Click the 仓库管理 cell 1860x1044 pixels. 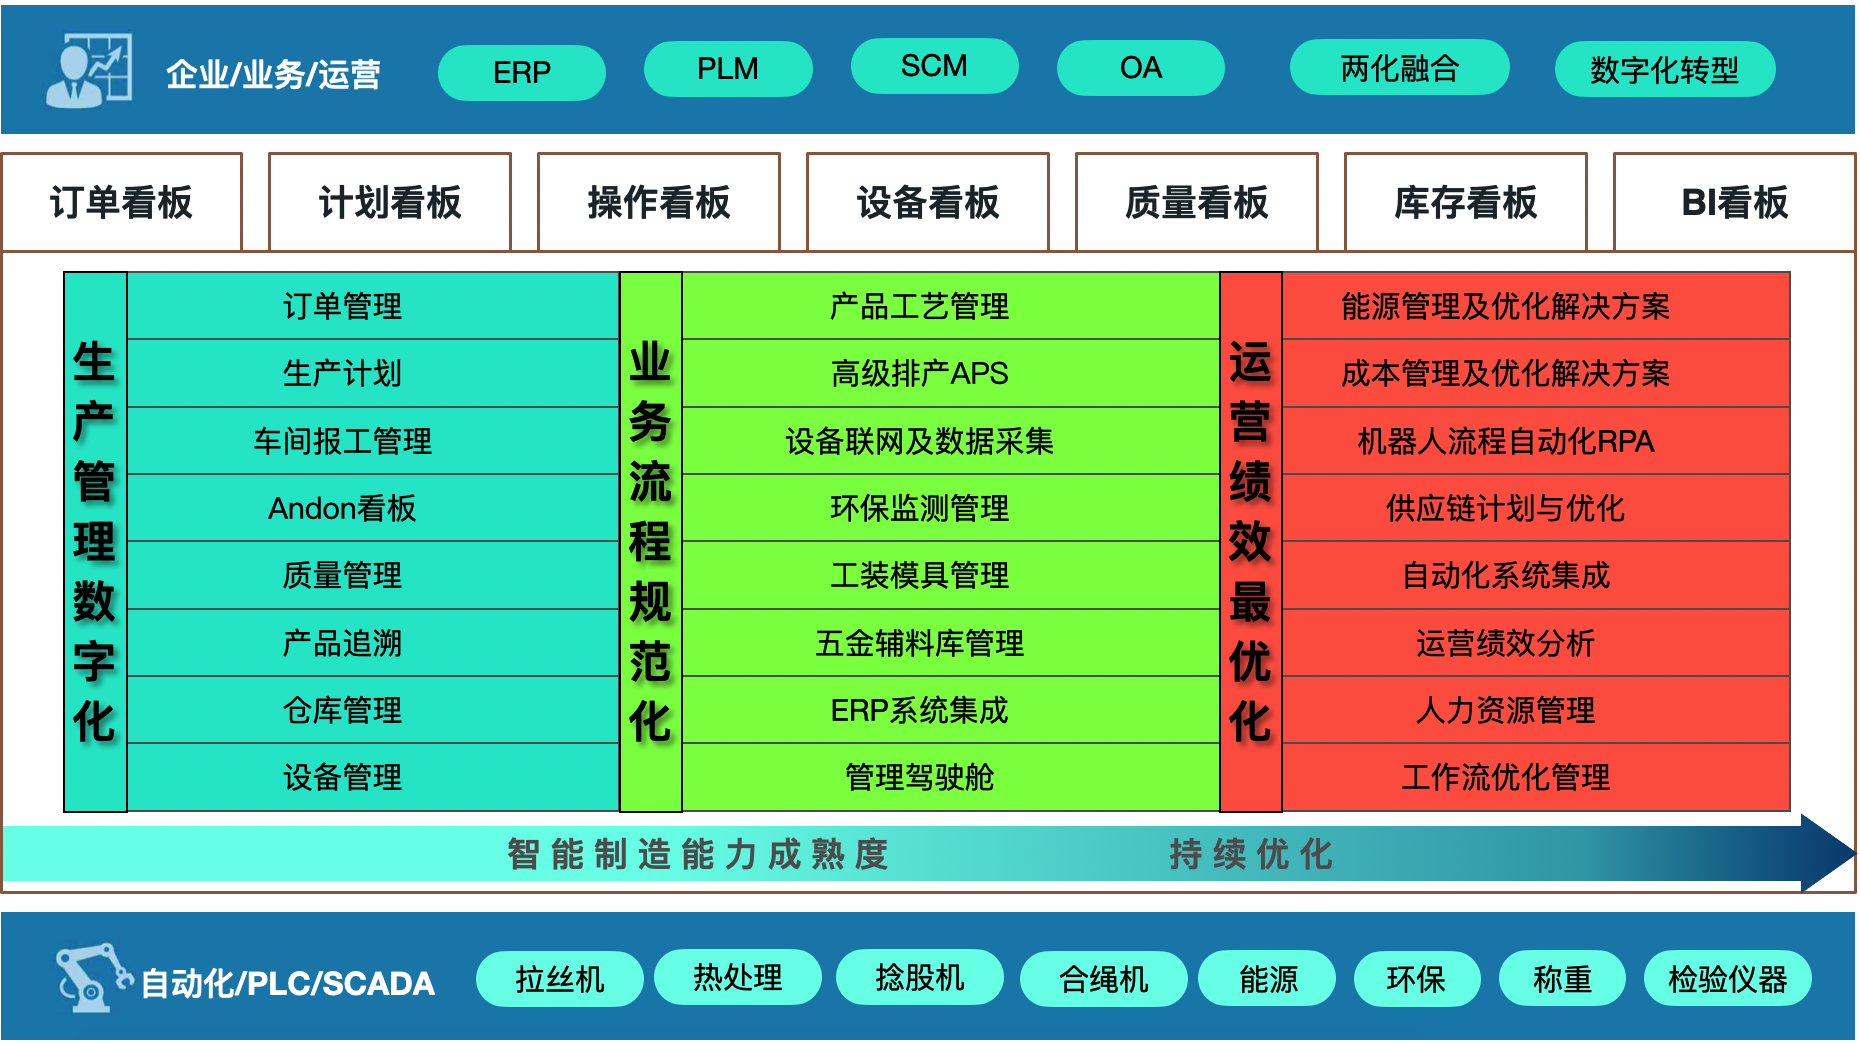373,710
